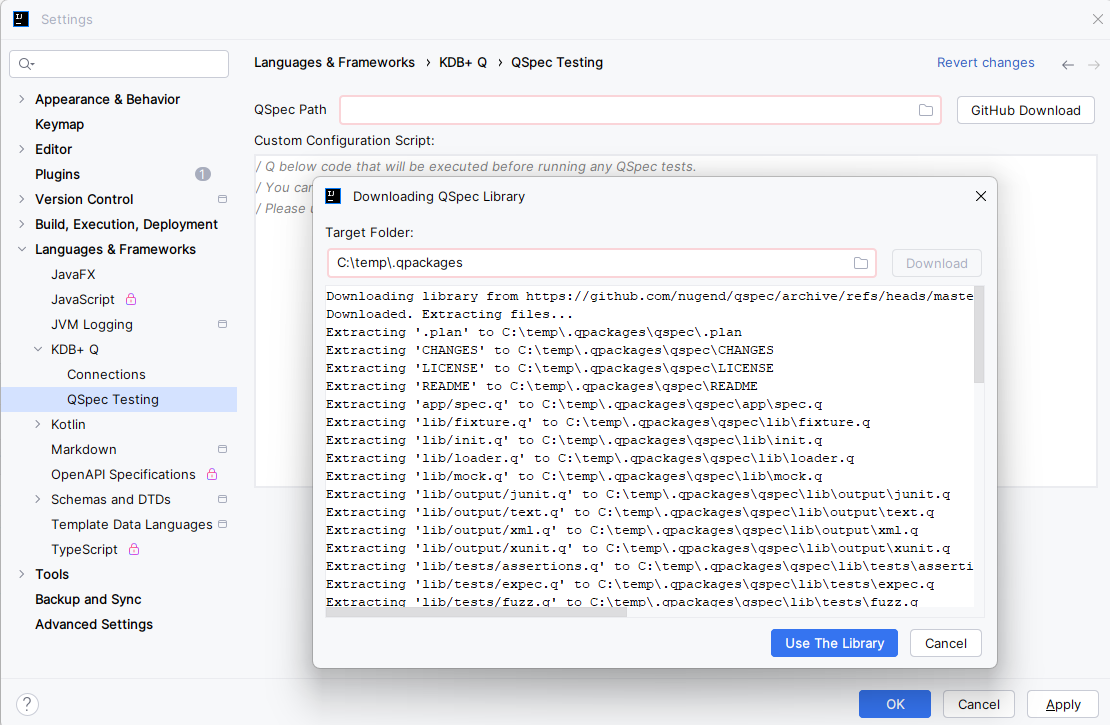
Task: Click the project-level icon beside Template Data Languages
Action: 222,524
